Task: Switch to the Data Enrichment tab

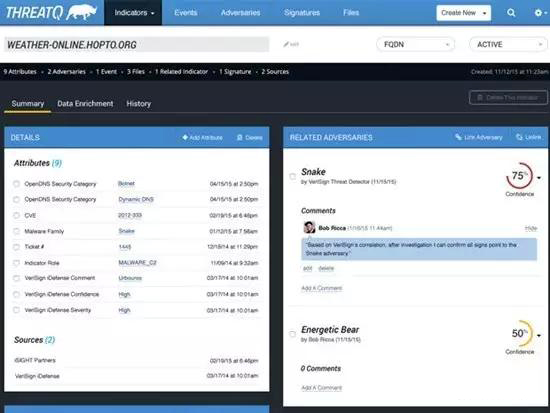Action: pyautogui.click(x=85, y=104)
